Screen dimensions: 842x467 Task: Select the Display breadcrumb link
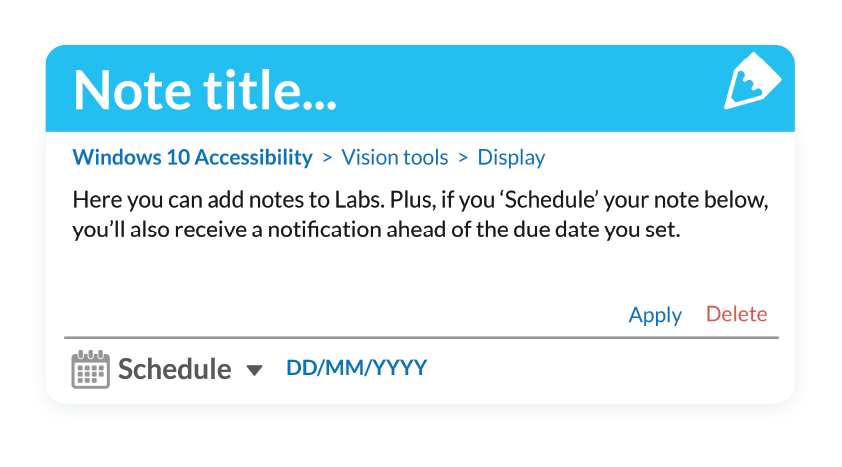[511, 157]
